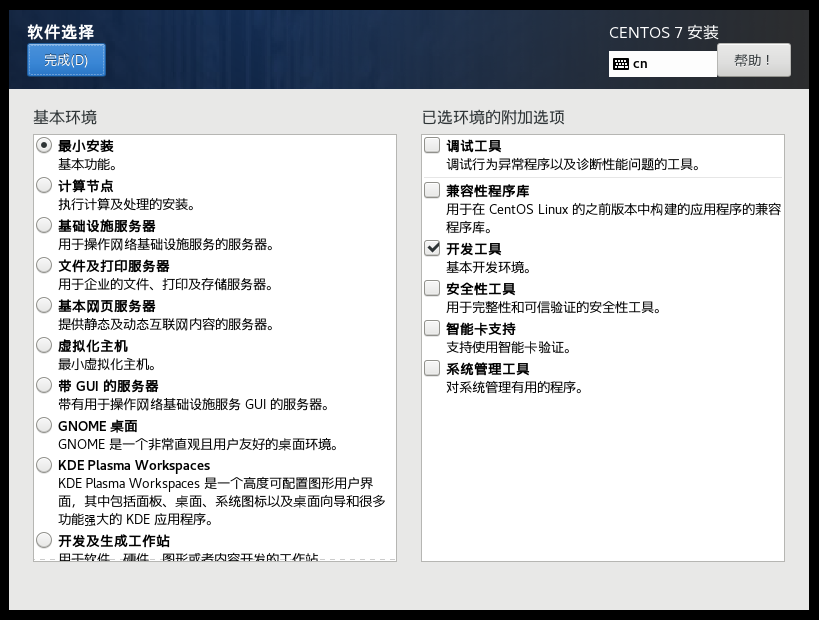The height and width of the screenshot is (620, 819).
Task: Click the 对系统管理有用的程序。 description
Action: [515, 388]
